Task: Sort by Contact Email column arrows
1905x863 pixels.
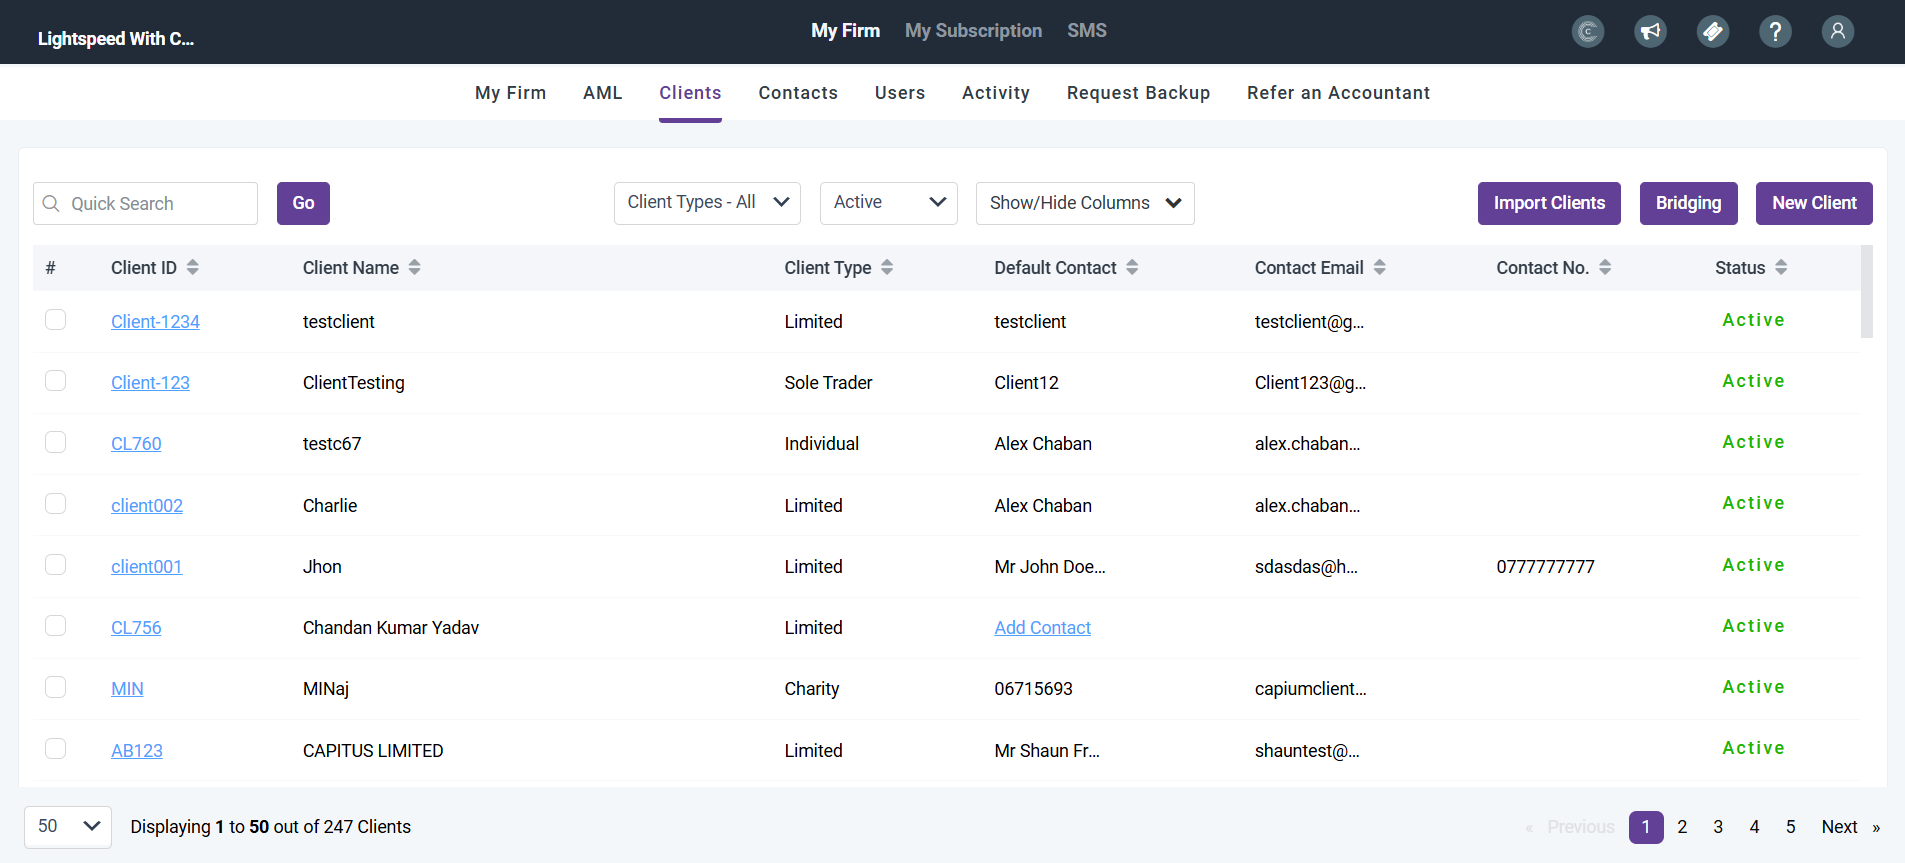Action: point(1380,267)
